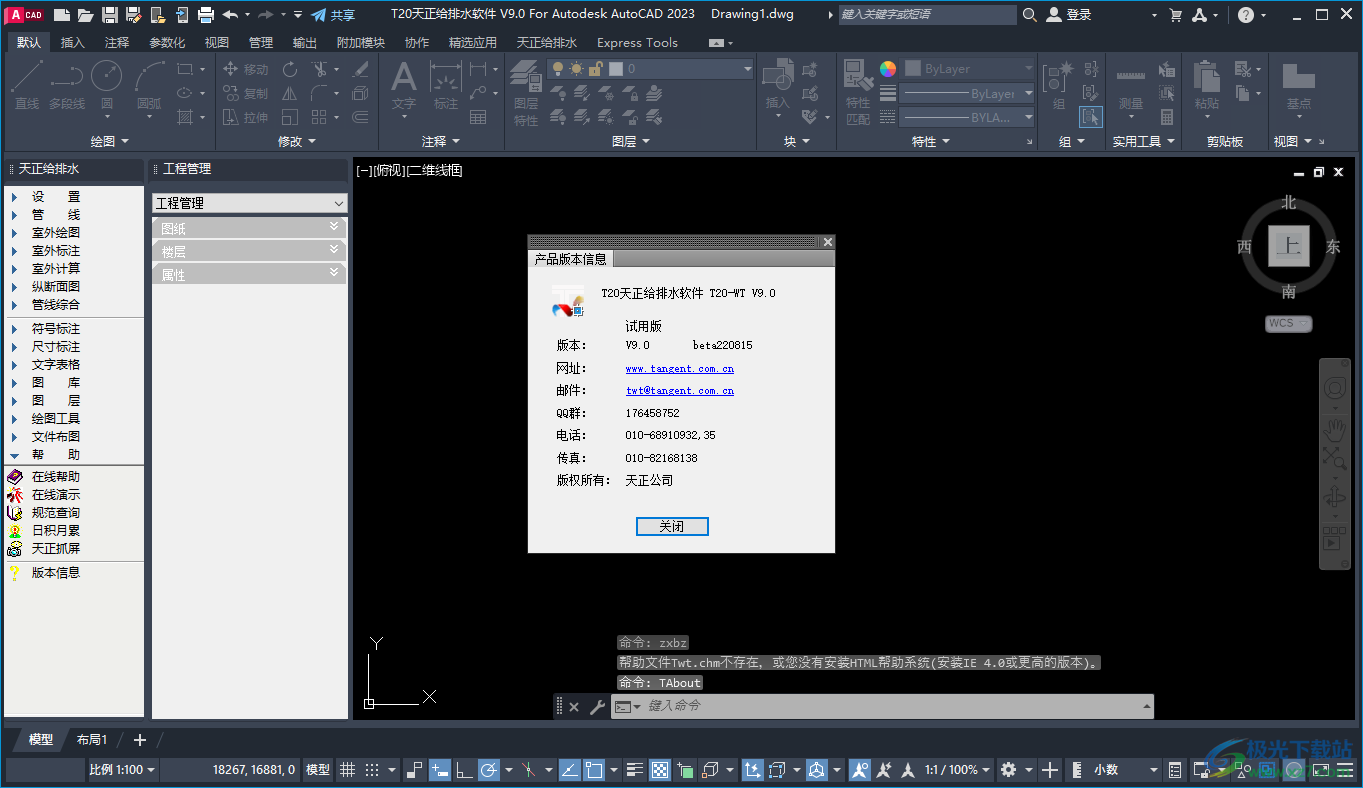Switch to the 布局1 layout tab
The image size is (1363, 788).
click(92, 740)
